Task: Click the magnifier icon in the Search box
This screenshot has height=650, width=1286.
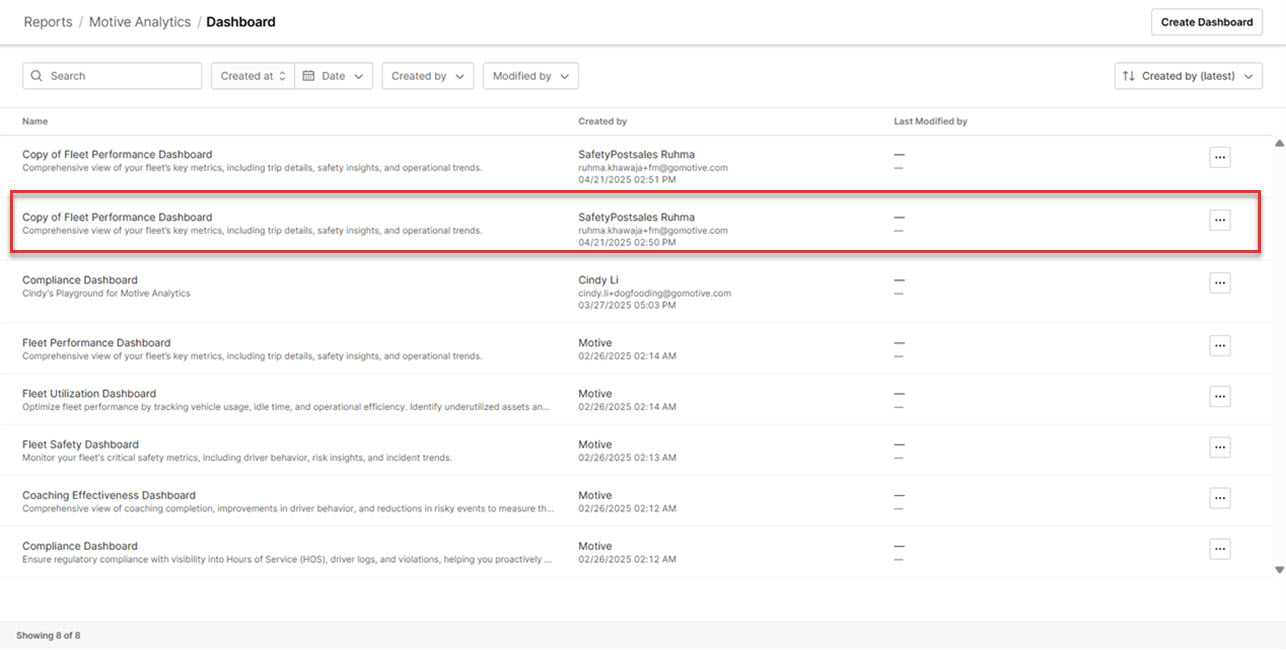Action: (x=37, y=76)
